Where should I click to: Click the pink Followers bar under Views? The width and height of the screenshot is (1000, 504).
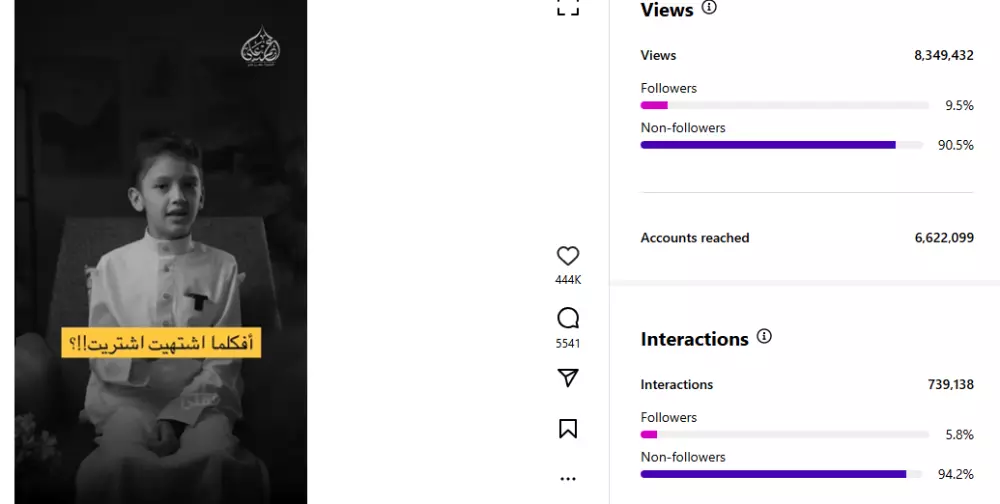(654, 105)
